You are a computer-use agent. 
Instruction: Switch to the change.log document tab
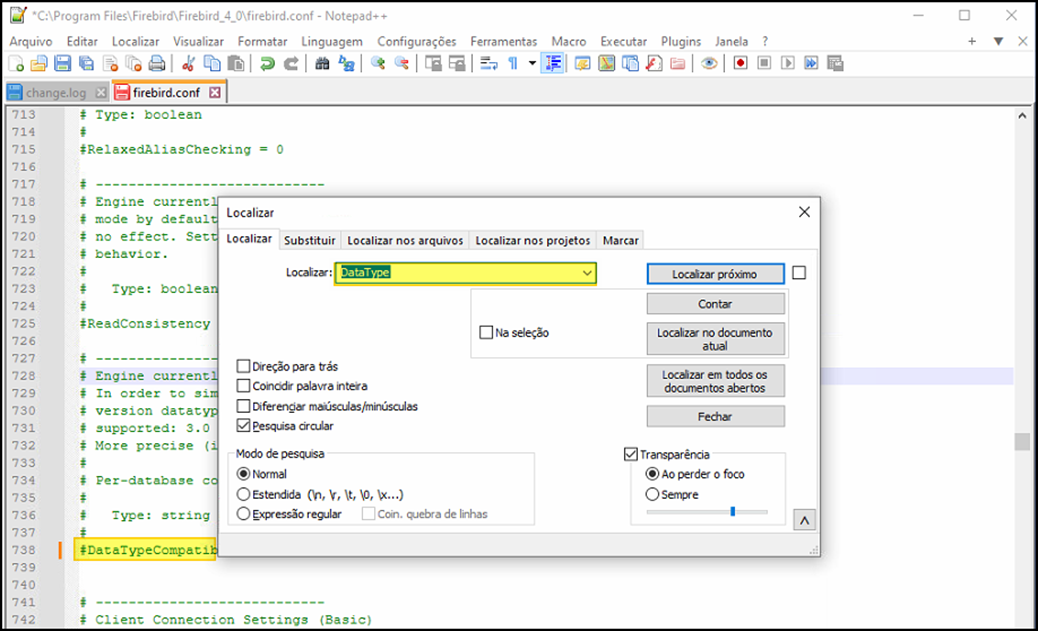(x=56, y=93)
